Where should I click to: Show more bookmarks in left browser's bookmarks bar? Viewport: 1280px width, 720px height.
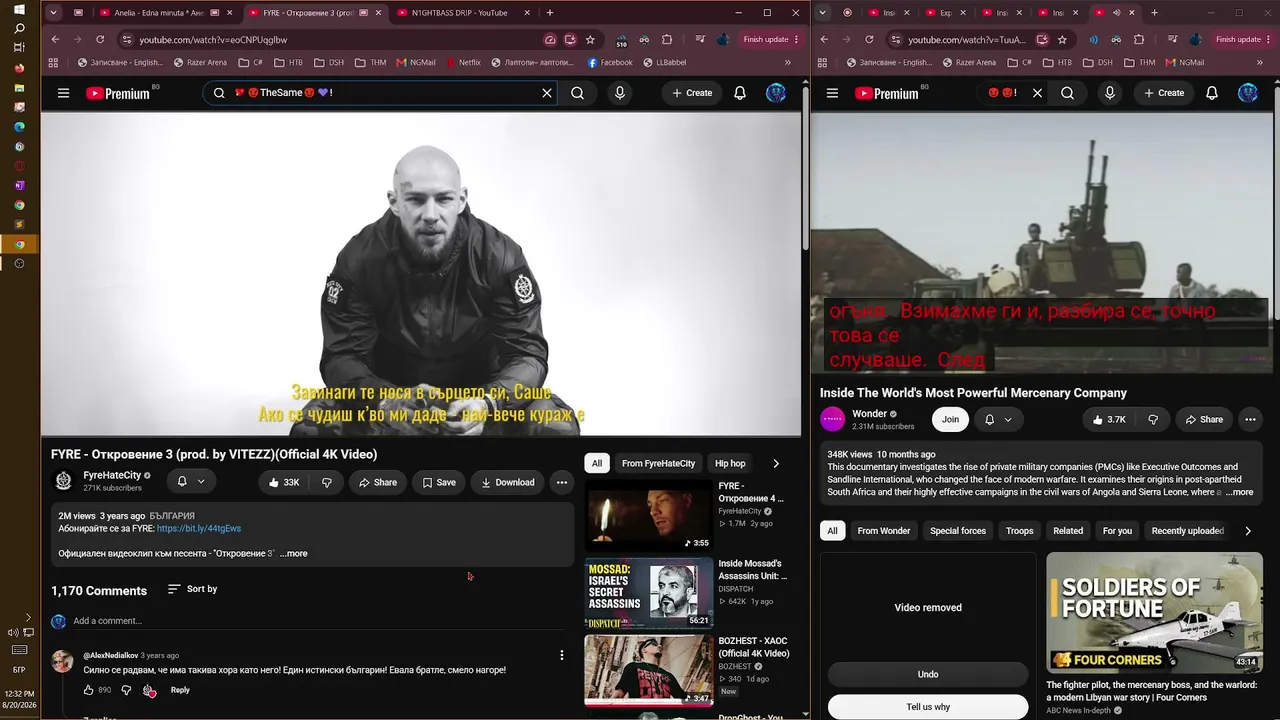[787, 62]
